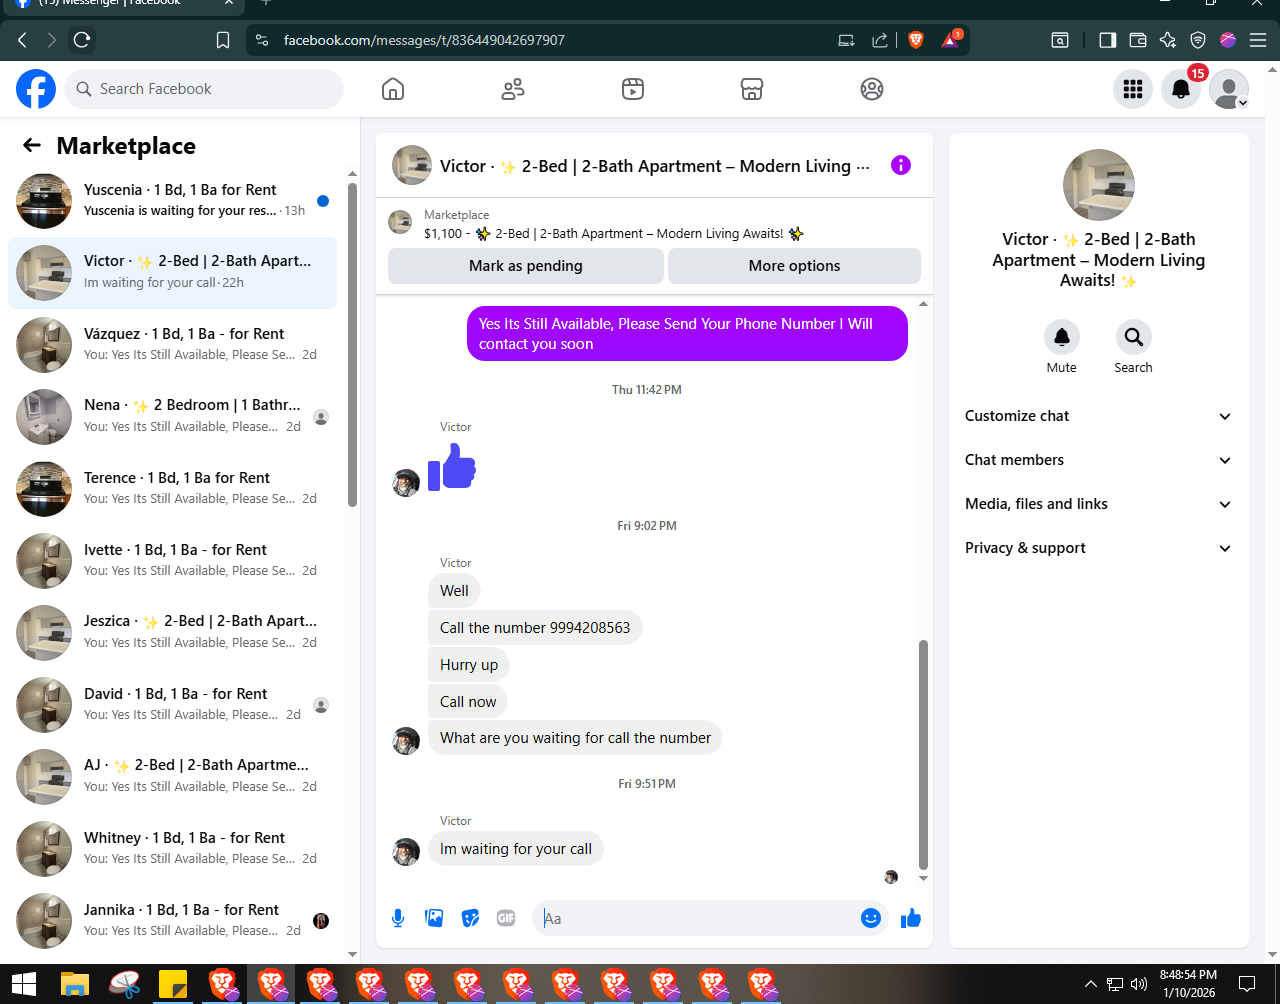Click the Brave shields lion icon
Image resolution: width=1280 pixels, height=1004 pixels.
916,40
